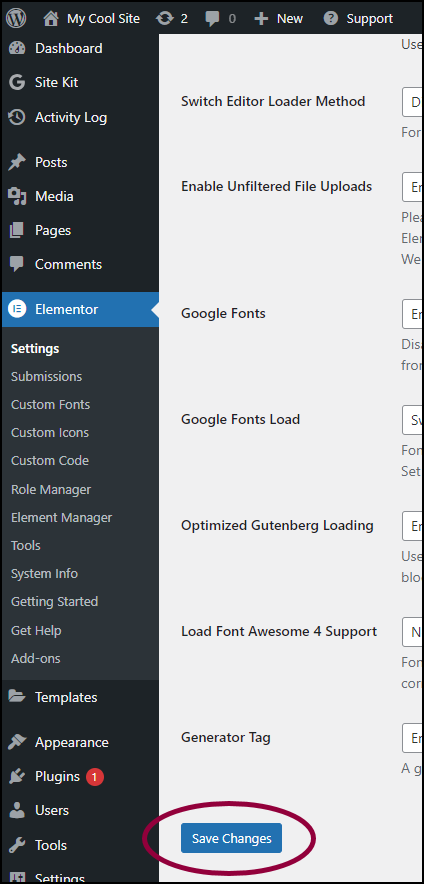Screen dimensions: 424x884
Task: Open Elementor Settings submenu link
Action: click(35, 348)
